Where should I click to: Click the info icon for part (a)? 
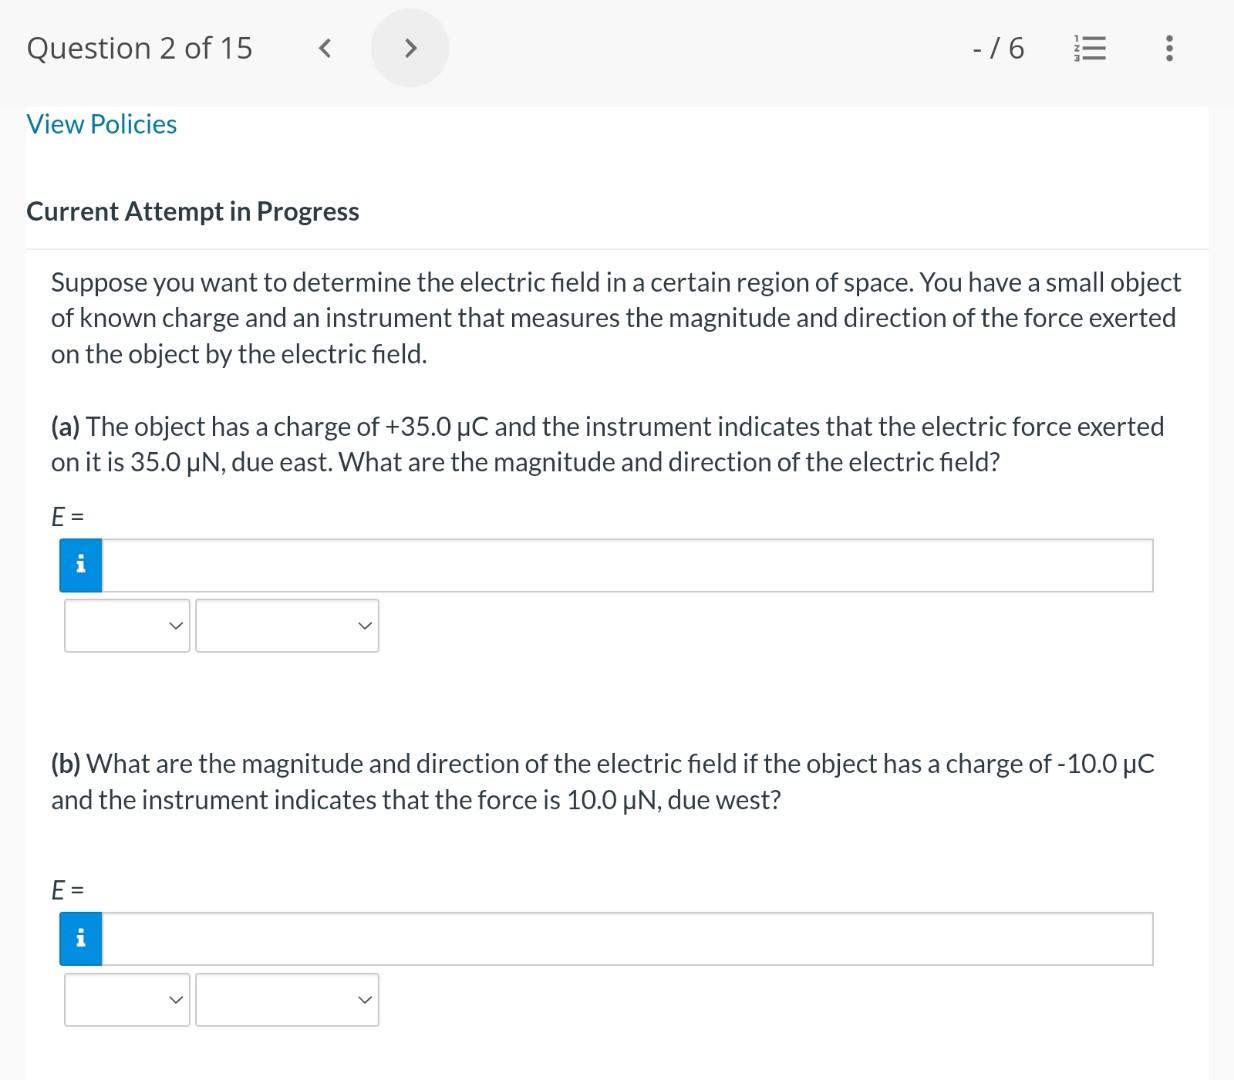81,565
